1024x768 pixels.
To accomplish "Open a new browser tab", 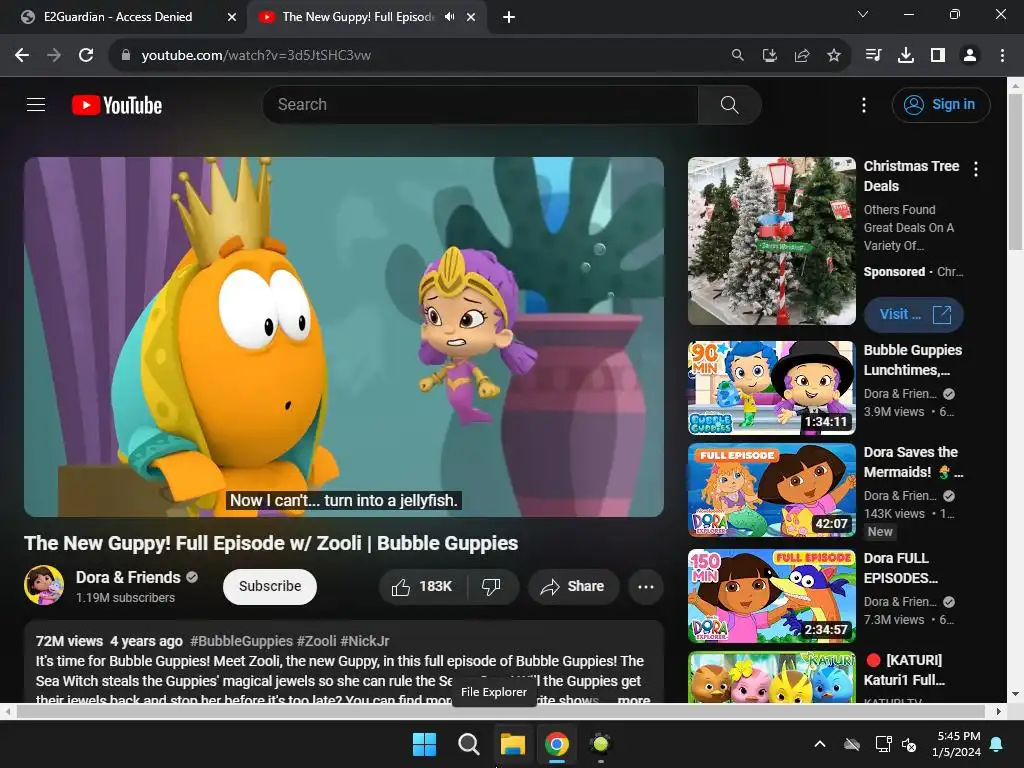I will click(x=509, y=17).
